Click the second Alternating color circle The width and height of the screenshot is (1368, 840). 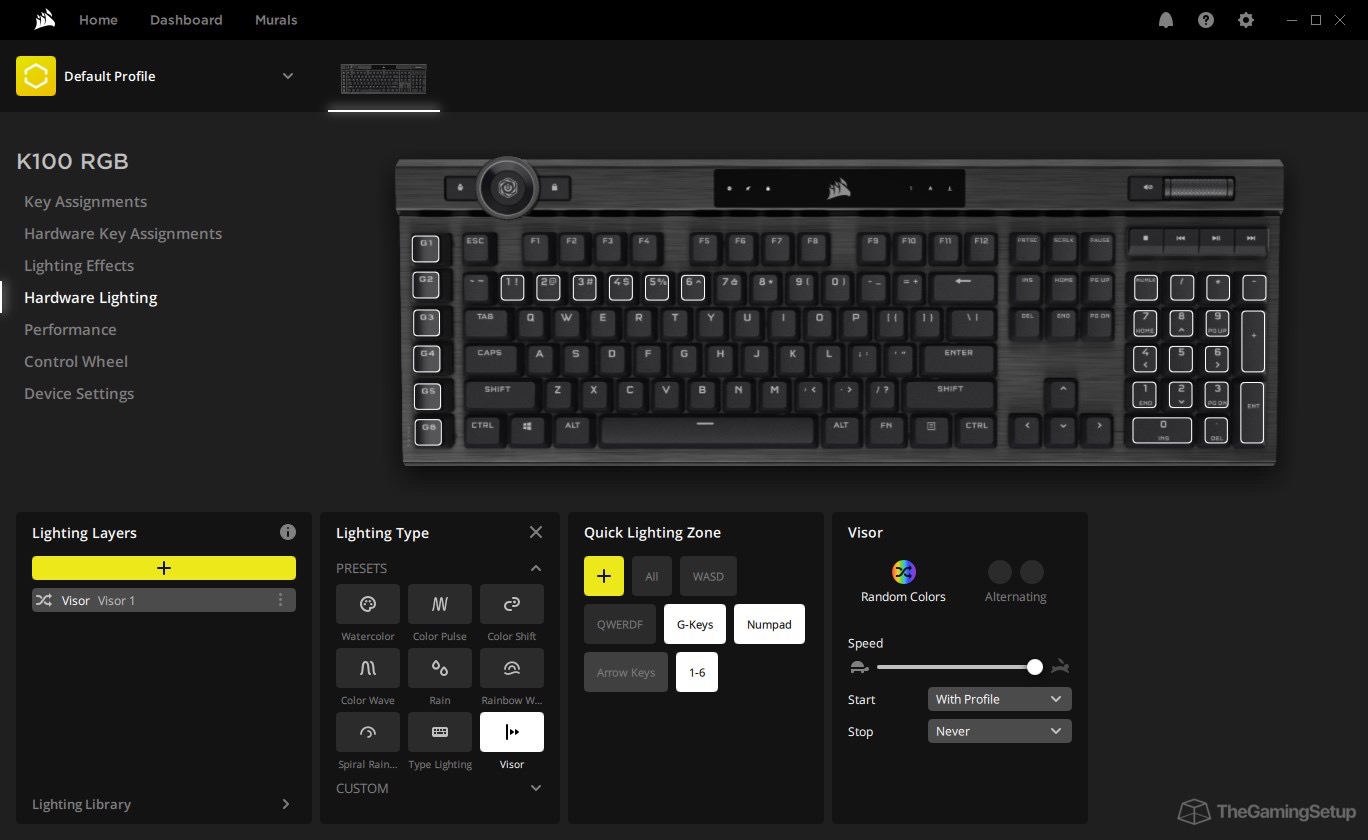click(x=1032, y=572)
